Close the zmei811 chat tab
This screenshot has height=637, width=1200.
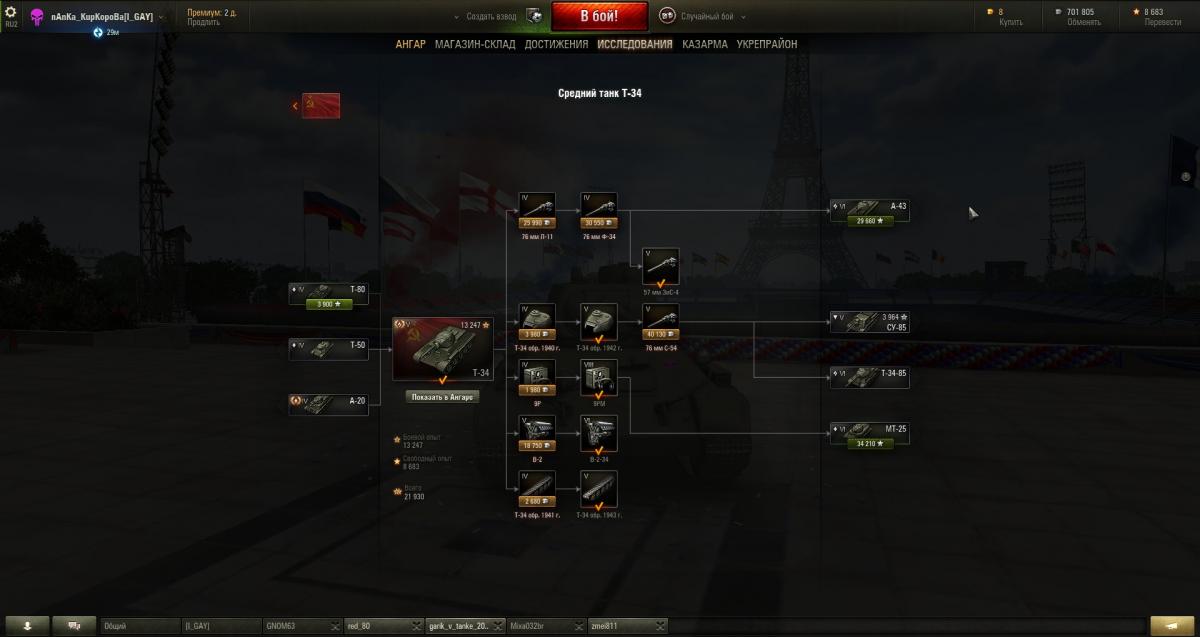661,626
